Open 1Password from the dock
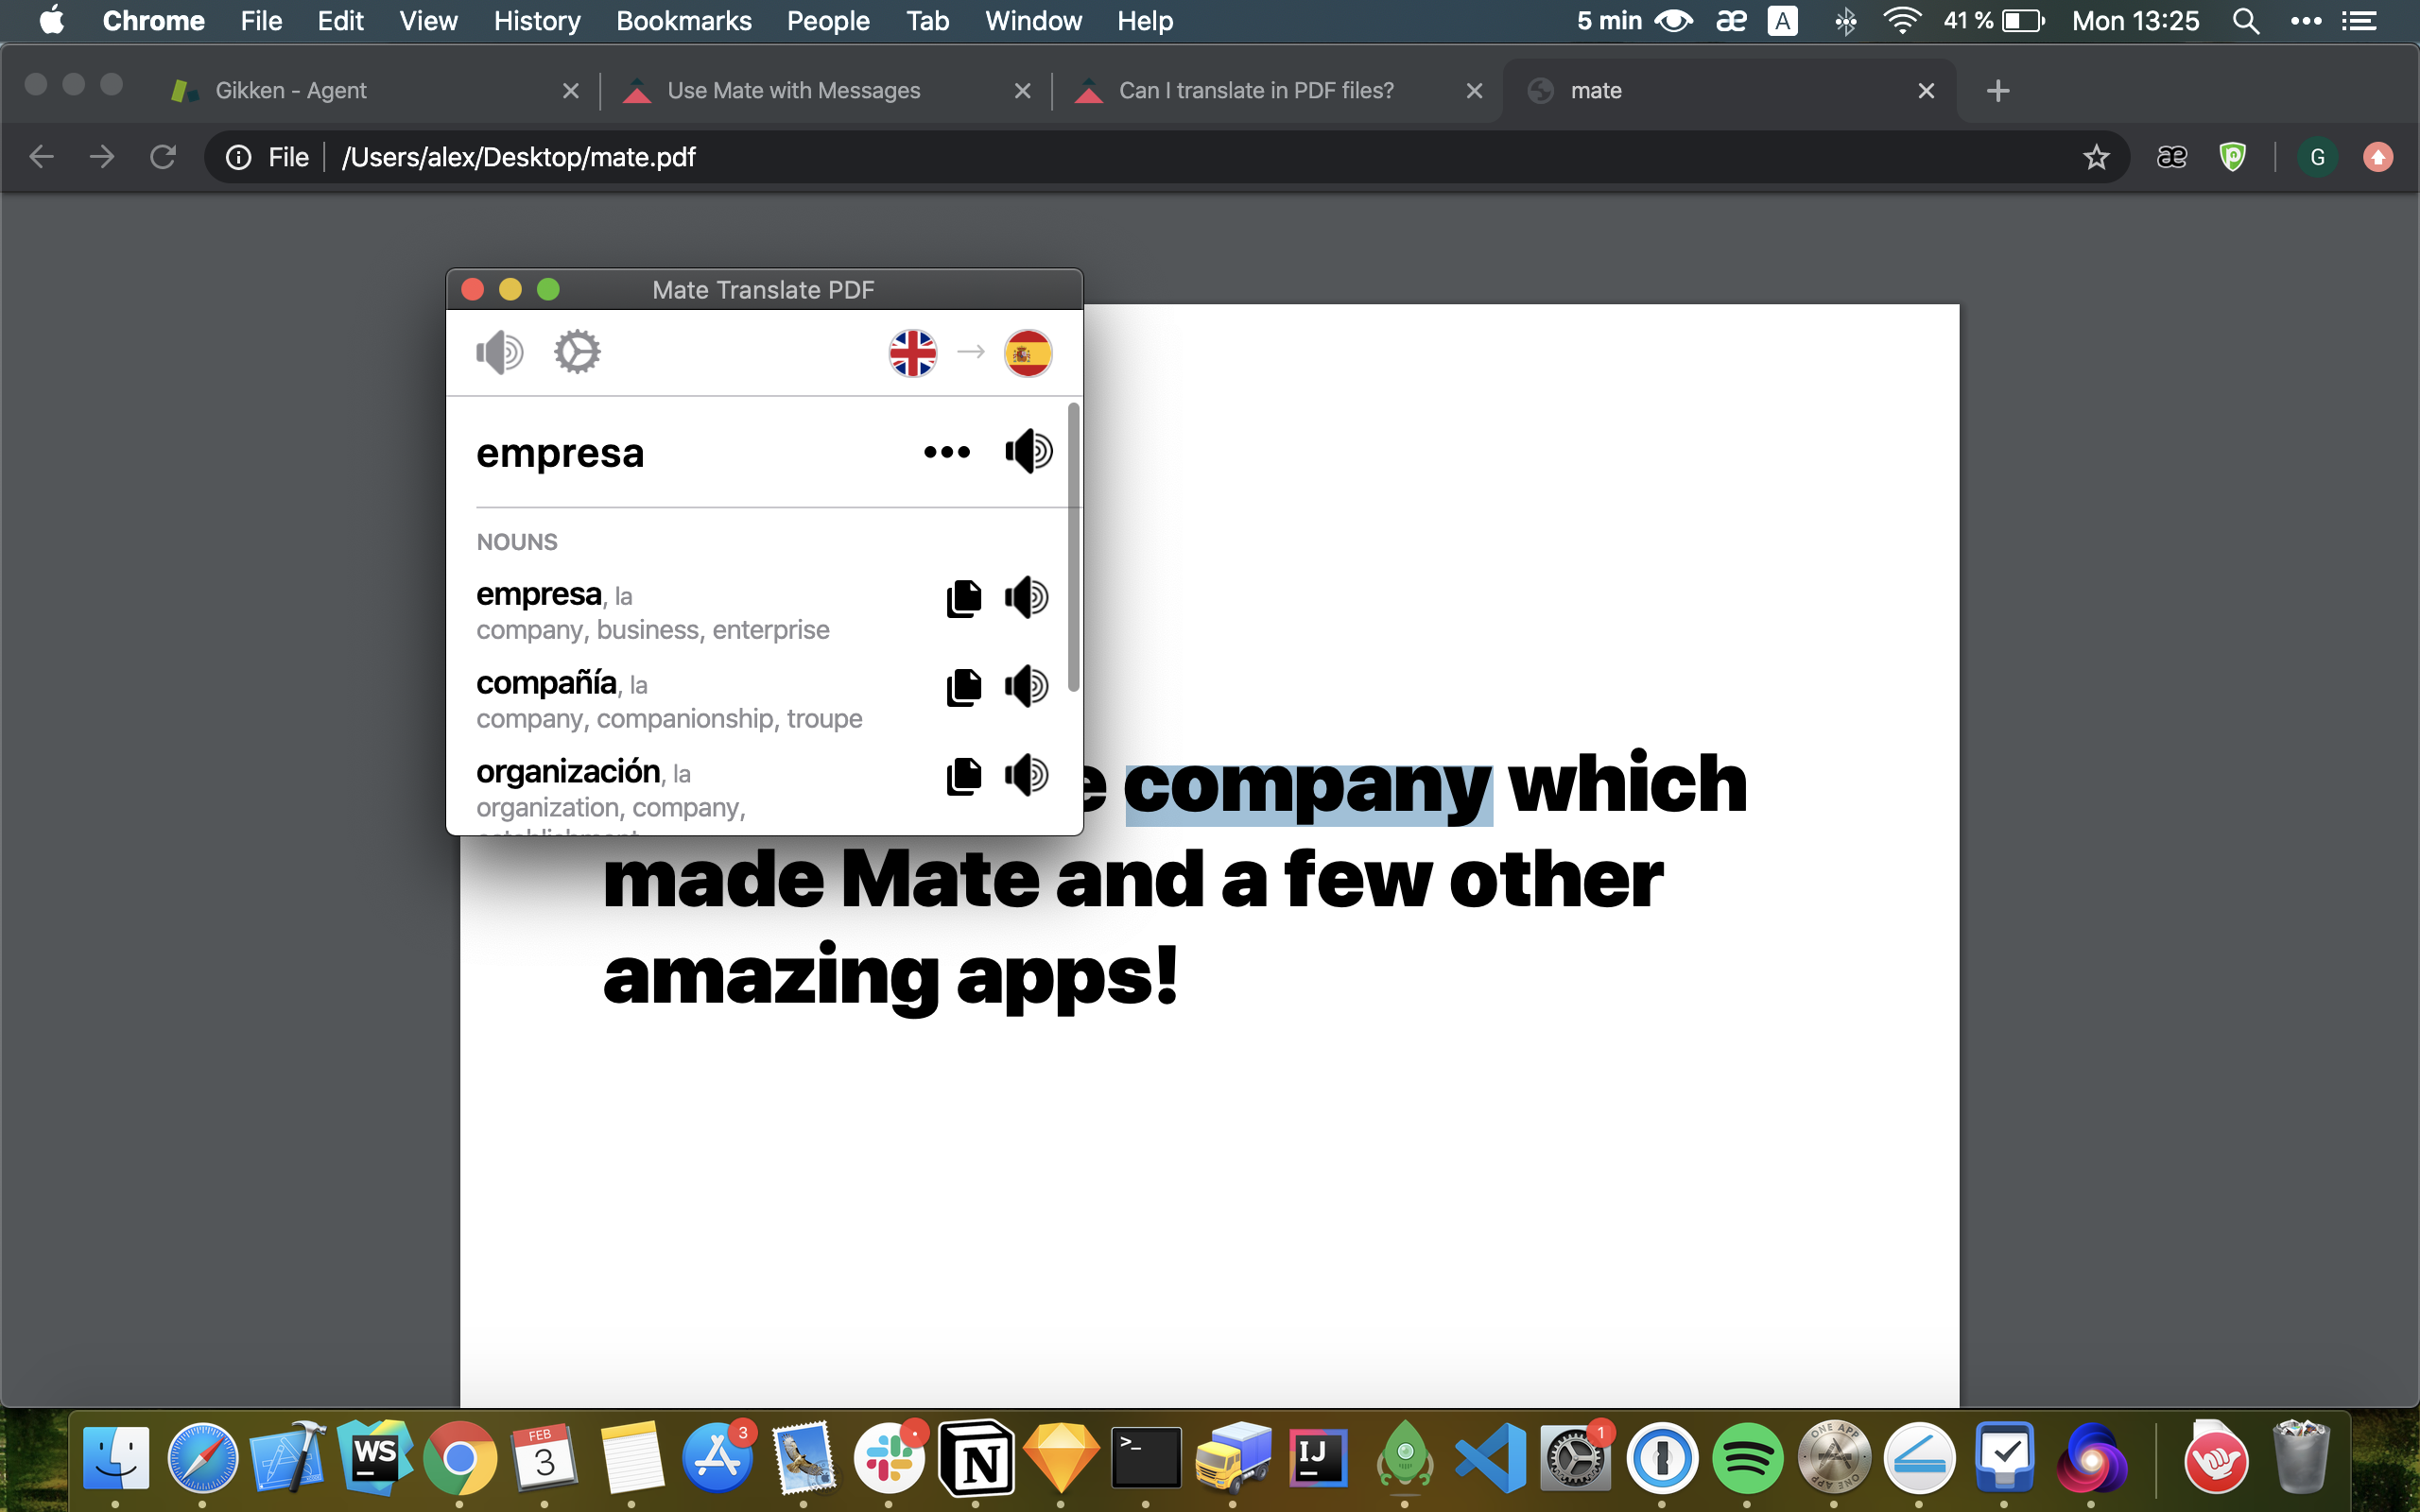This screenshot has width=2420, height=1512. click(x=1662, y=1457)
